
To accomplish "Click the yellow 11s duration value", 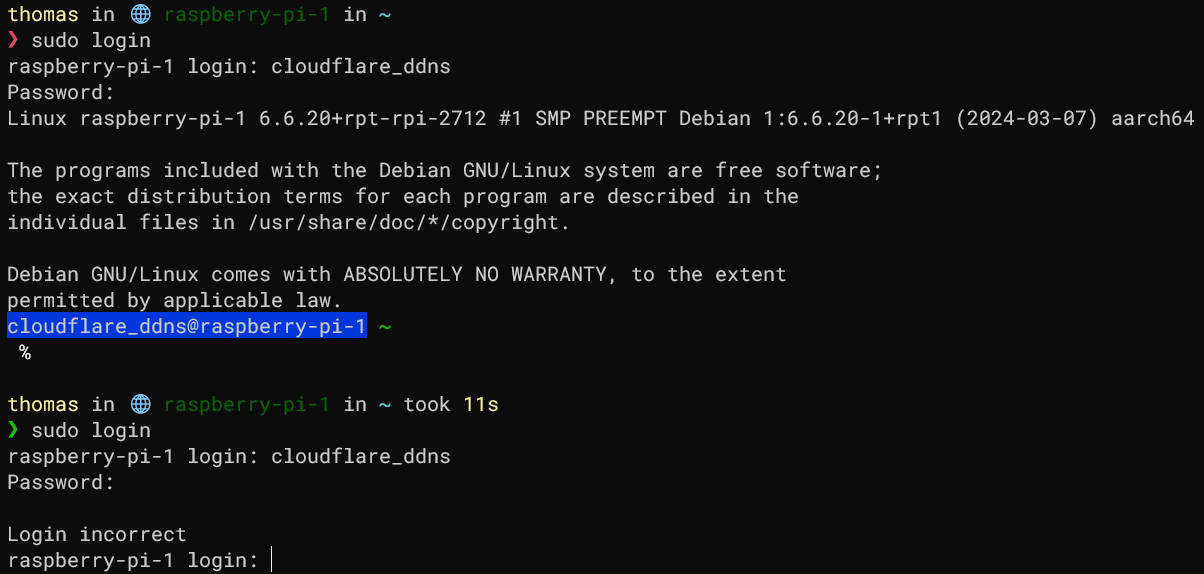I will 481,405.
